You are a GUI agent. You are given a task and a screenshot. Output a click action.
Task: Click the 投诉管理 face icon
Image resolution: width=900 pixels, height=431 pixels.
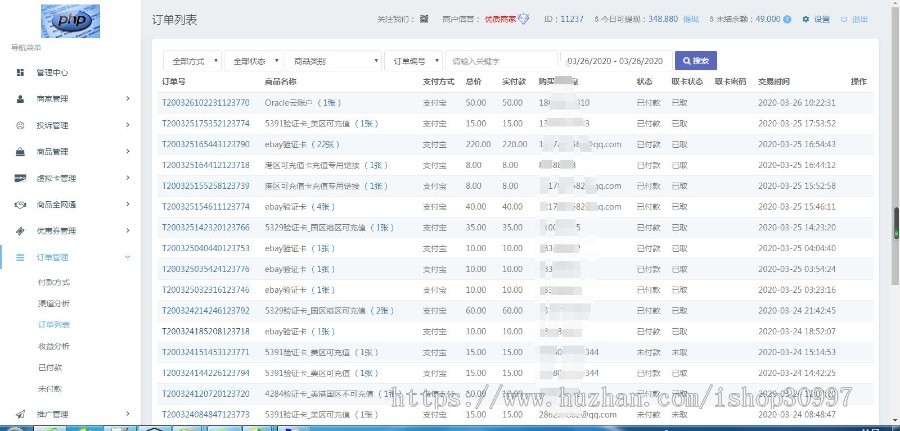point(20,125)
